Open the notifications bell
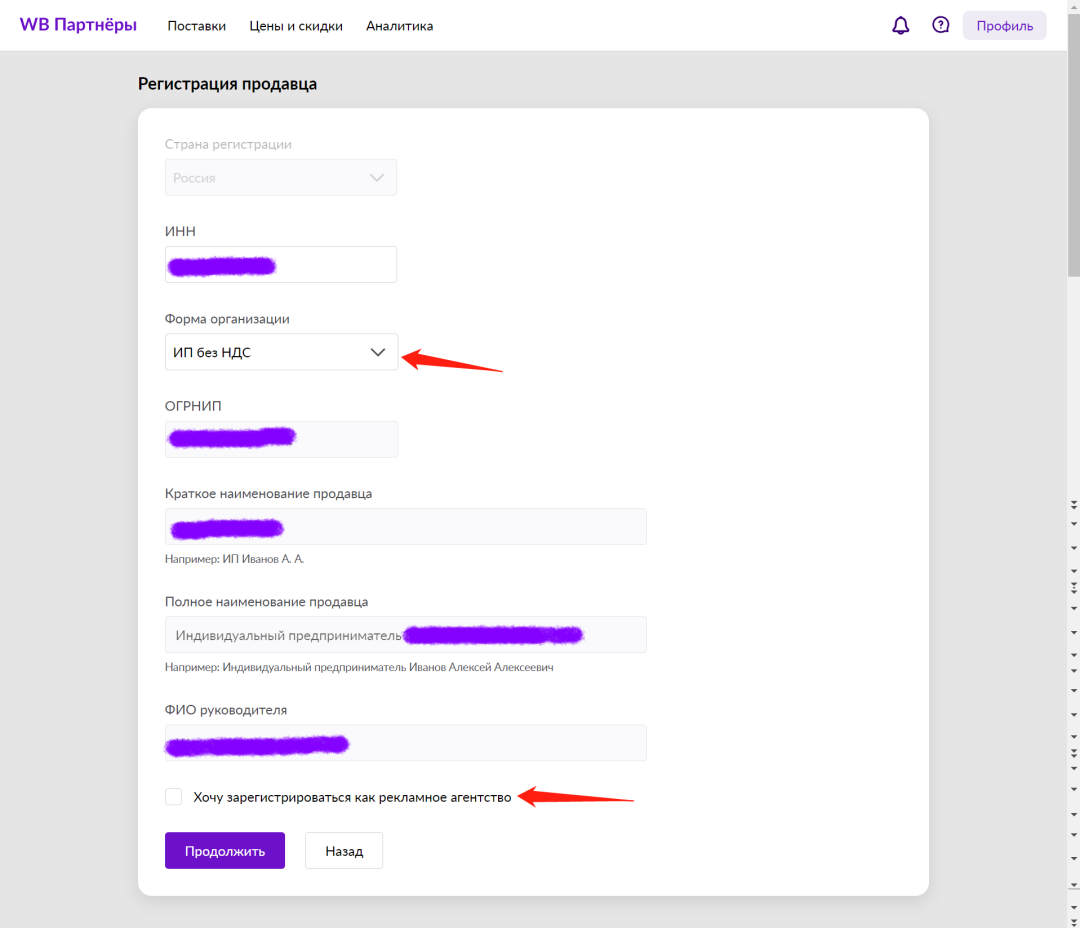 [x=901, y=26]
